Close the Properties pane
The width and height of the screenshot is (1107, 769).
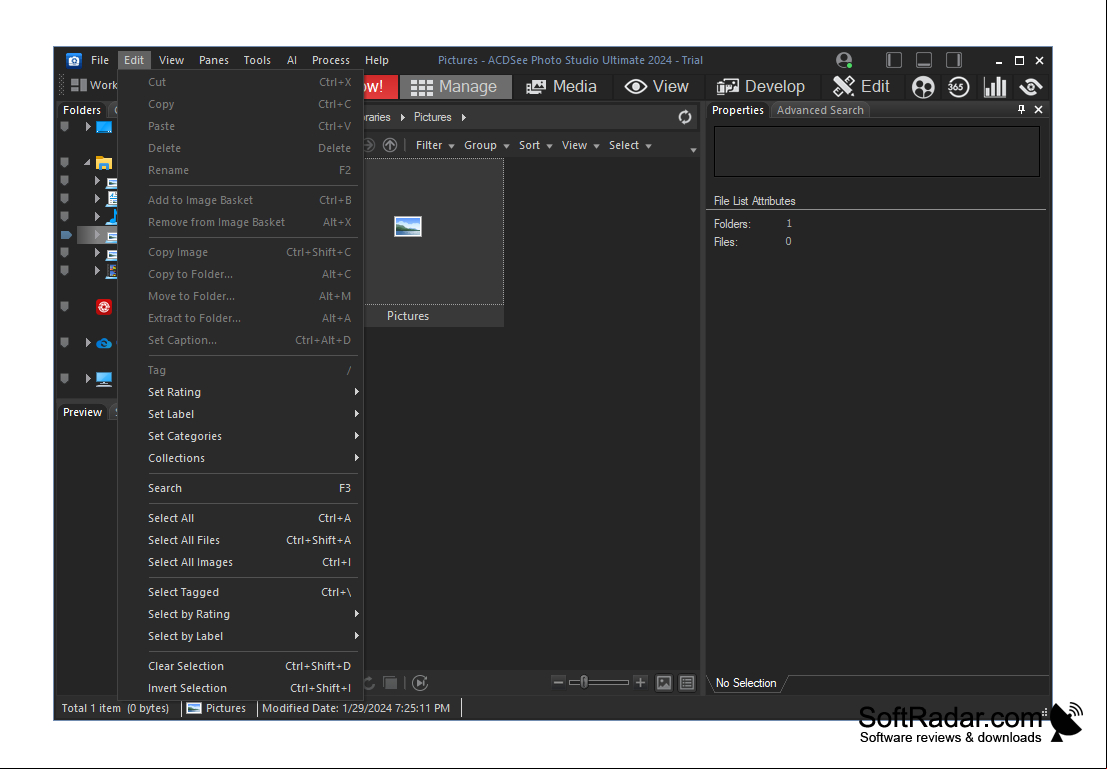(1039, 109)
